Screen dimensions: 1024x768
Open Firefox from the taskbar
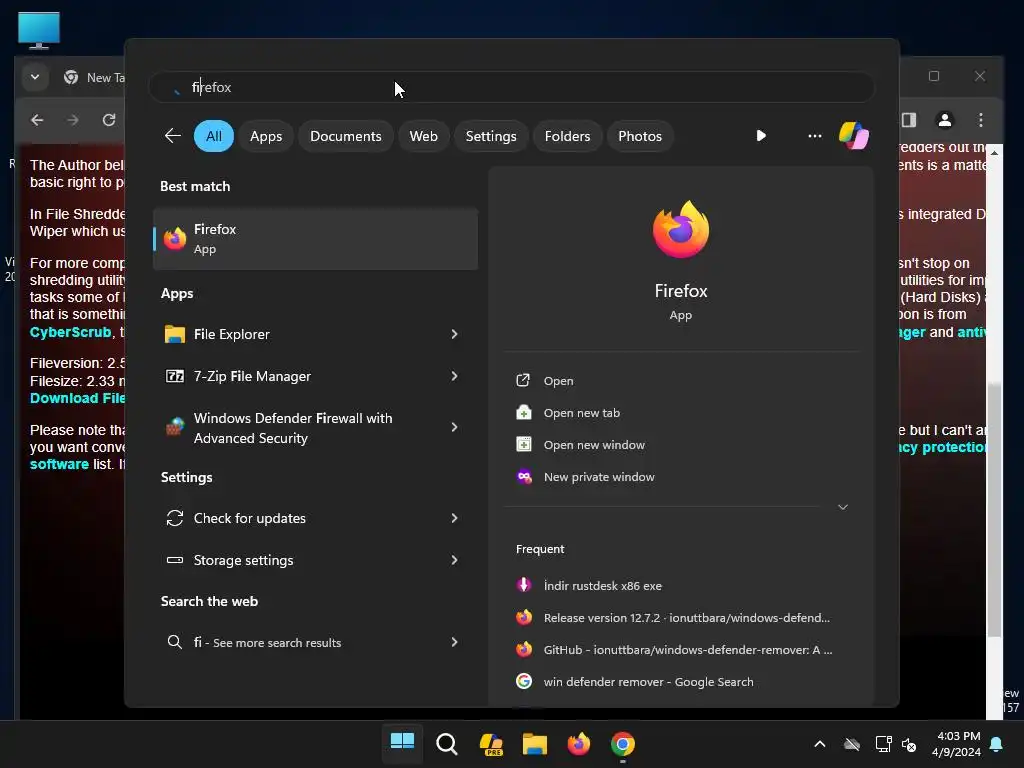click(579, 744)
